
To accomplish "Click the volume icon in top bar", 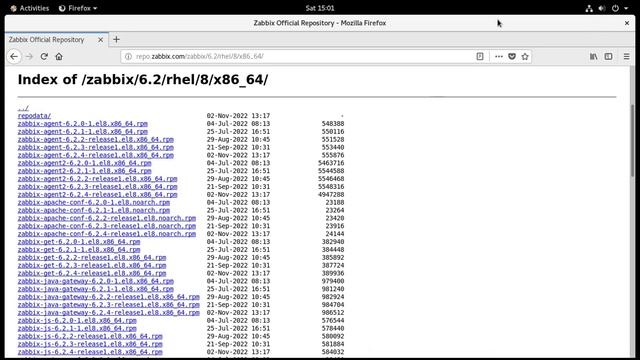I will tap(602, 8).
